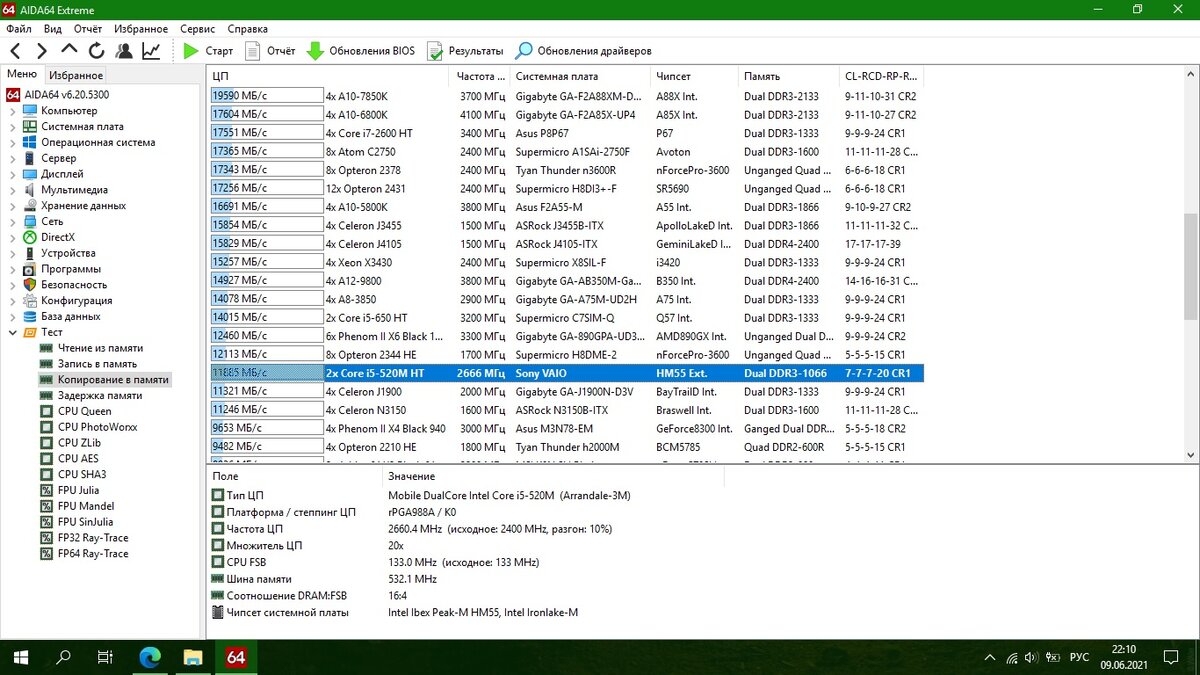Open Результаты using its toolbar icon
This screenshot has height=675, width=1200.
point(435,50)
